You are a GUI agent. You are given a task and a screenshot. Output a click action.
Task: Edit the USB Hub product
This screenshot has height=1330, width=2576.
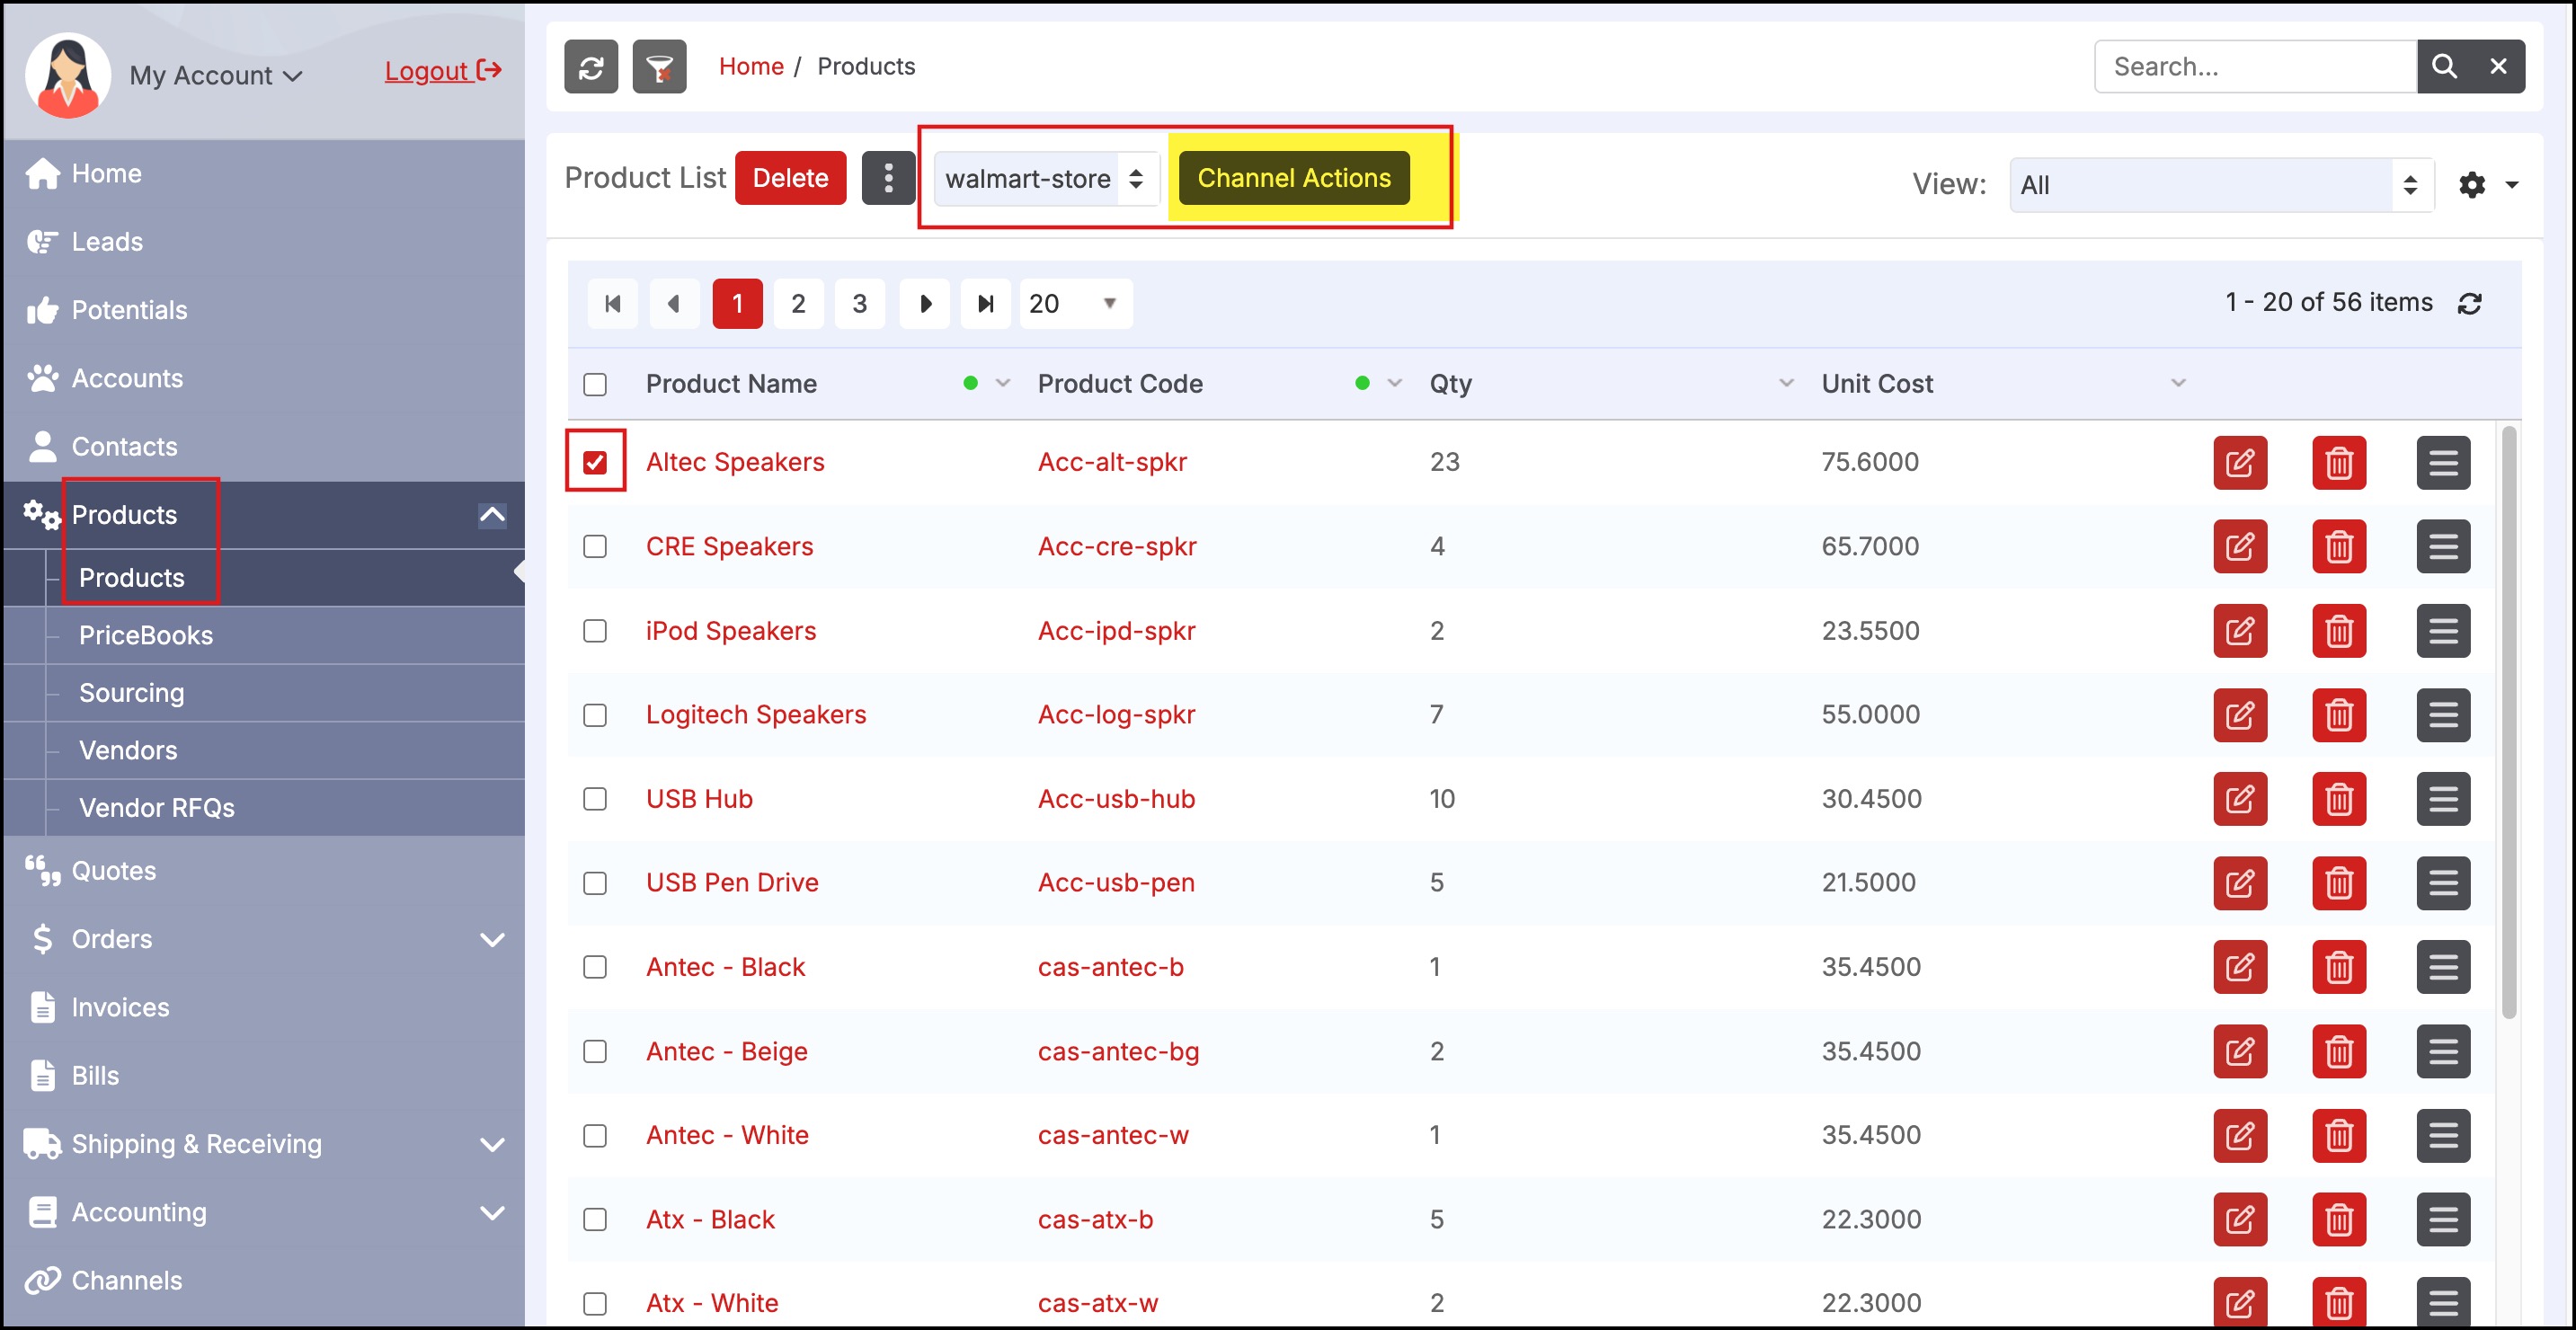(2240, 799)
